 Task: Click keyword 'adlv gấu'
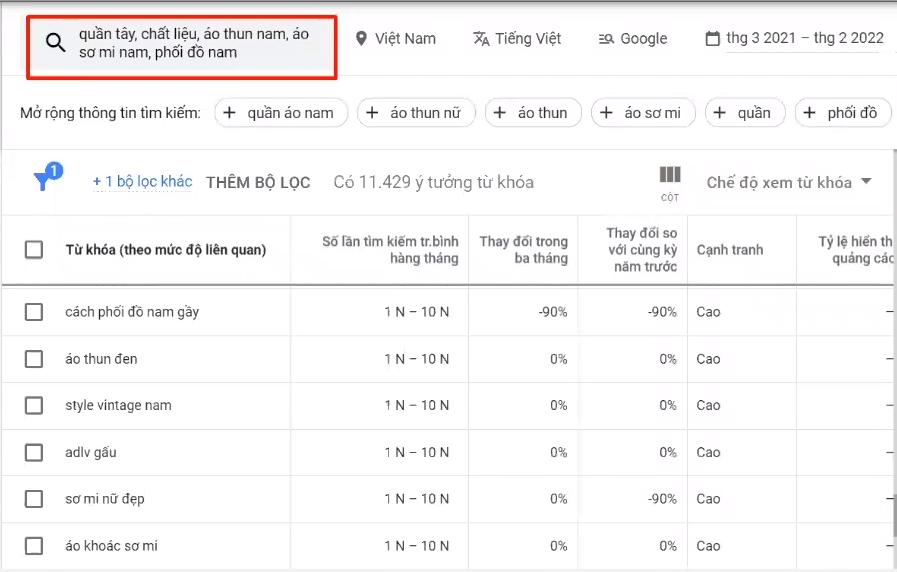pyautogui.click(x=91, y=452)
